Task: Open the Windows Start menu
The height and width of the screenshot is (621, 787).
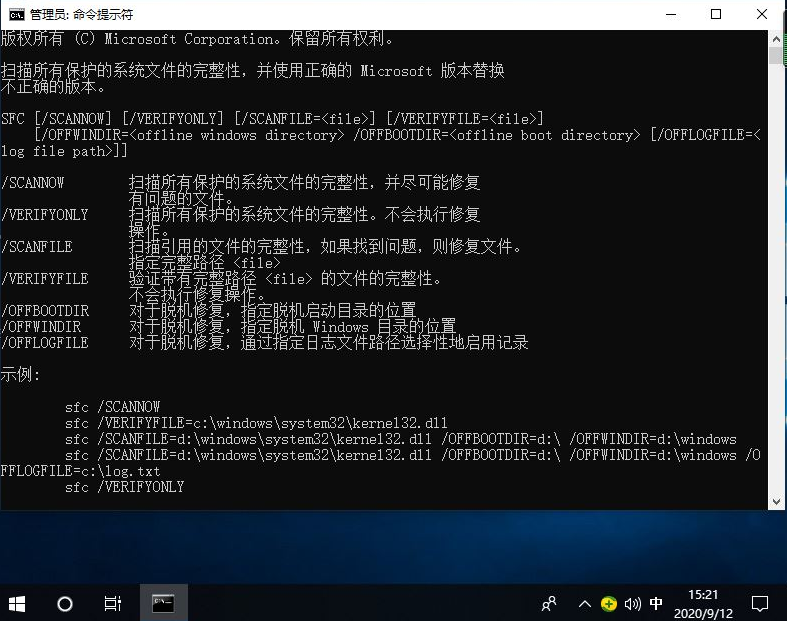Action: pyautogui.click(x=17, y=603)
